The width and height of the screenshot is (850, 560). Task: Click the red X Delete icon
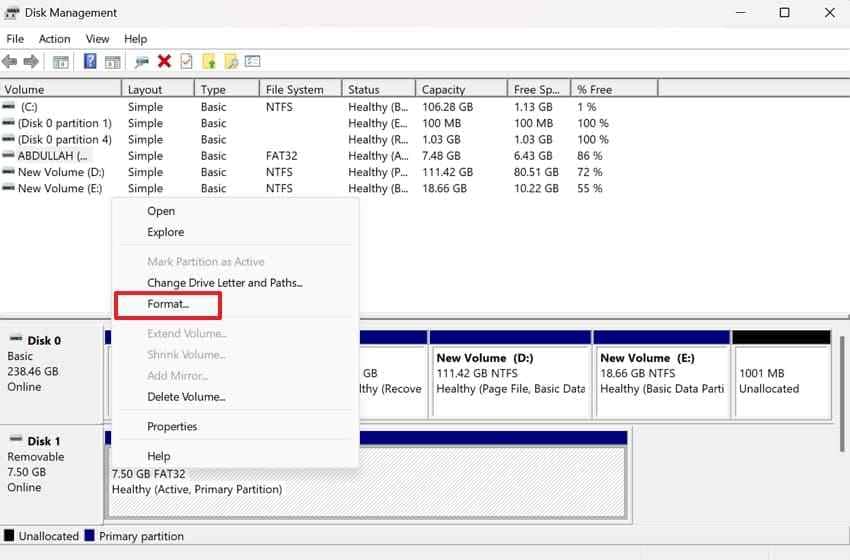[x=164, y=61]
